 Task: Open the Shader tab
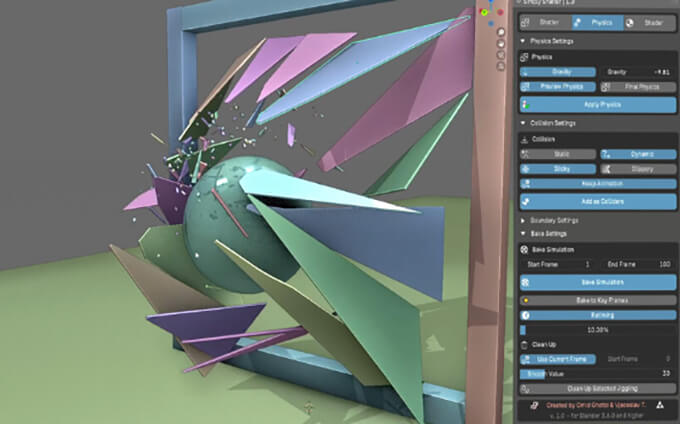point(649,21)
